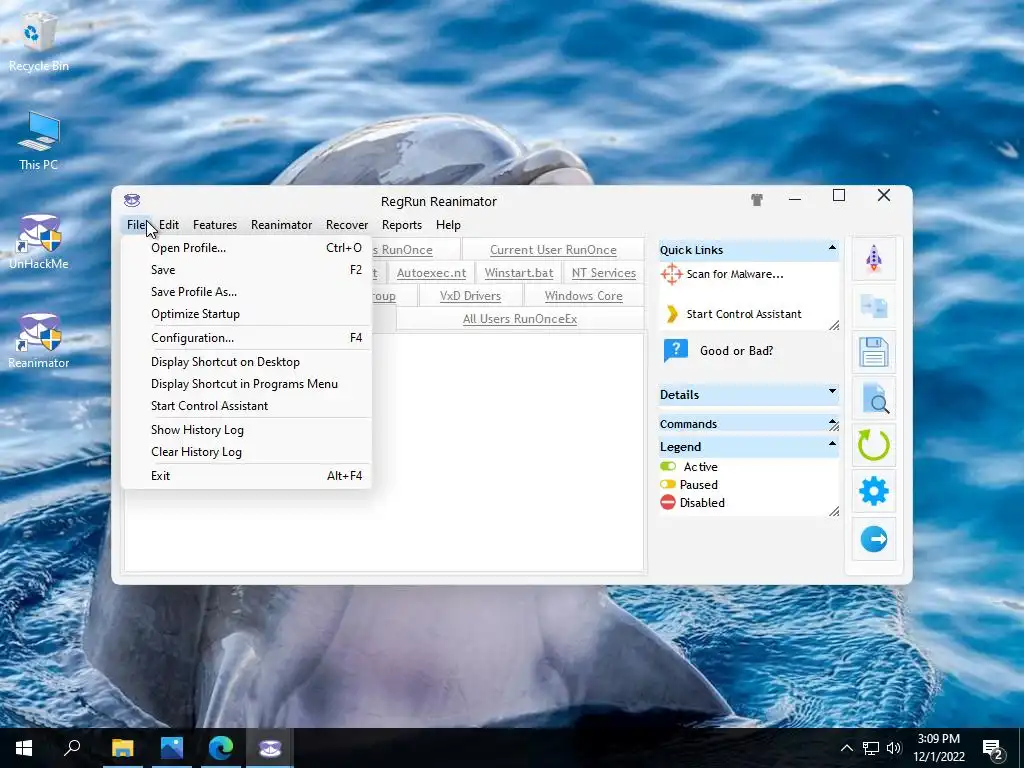Switch to Windows Core tab
The width and height of the screenshot is (1024, 768).
click(x=583, y=296)
